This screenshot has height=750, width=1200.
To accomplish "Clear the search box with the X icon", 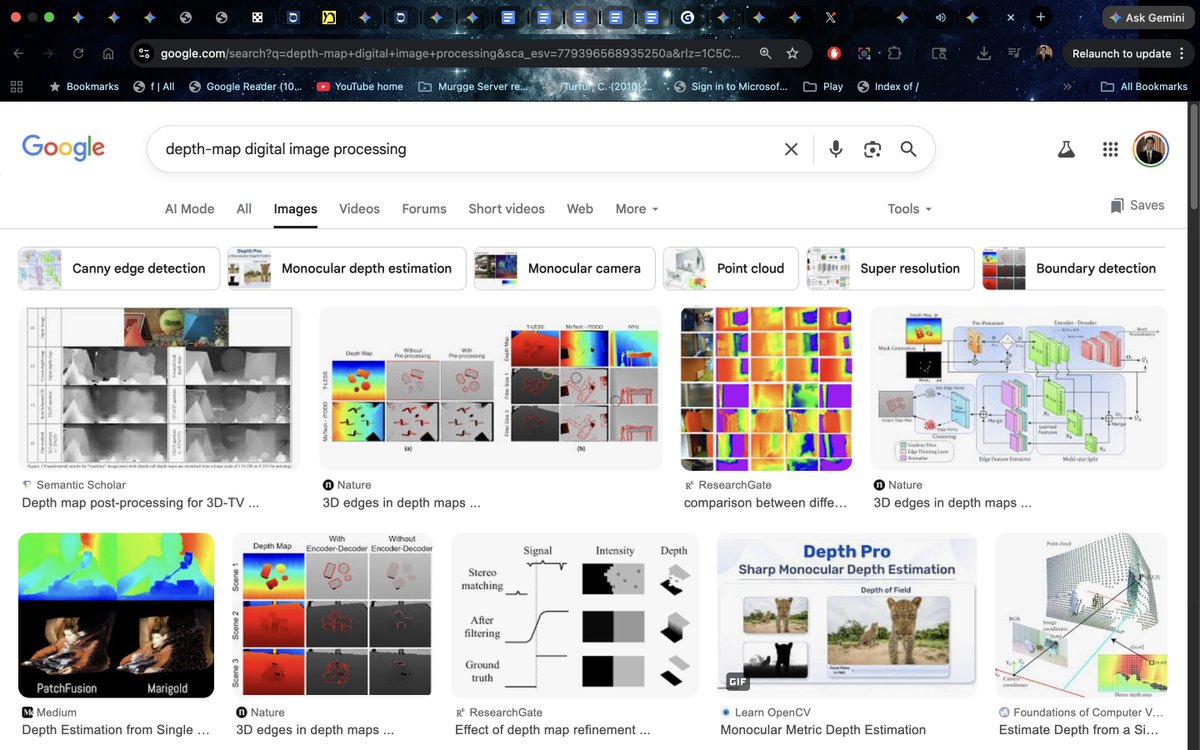I will coord(791,149).
